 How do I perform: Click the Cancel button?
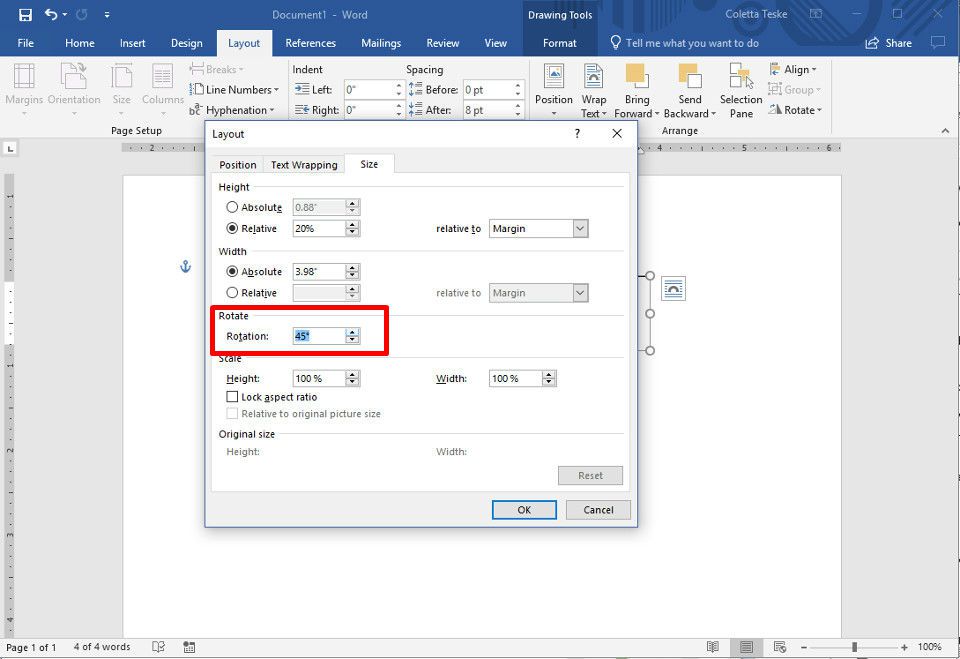pos(598,510)
